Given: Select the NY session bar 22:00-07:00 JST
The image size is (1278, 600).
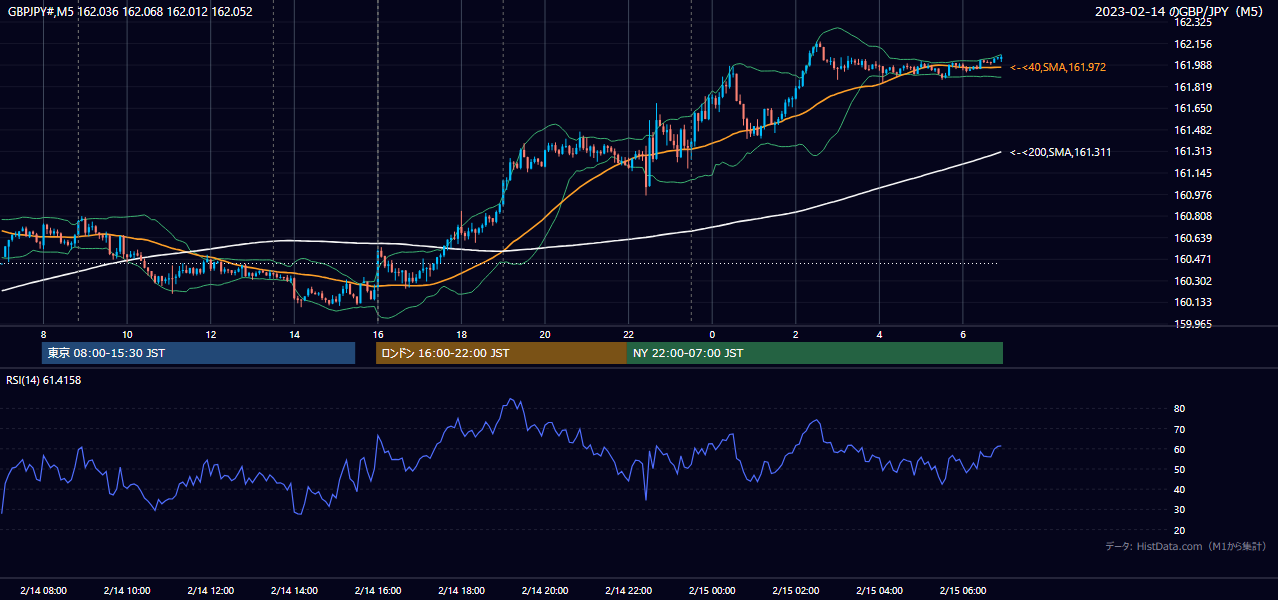Looking at the screenshot, I should 815,353.
